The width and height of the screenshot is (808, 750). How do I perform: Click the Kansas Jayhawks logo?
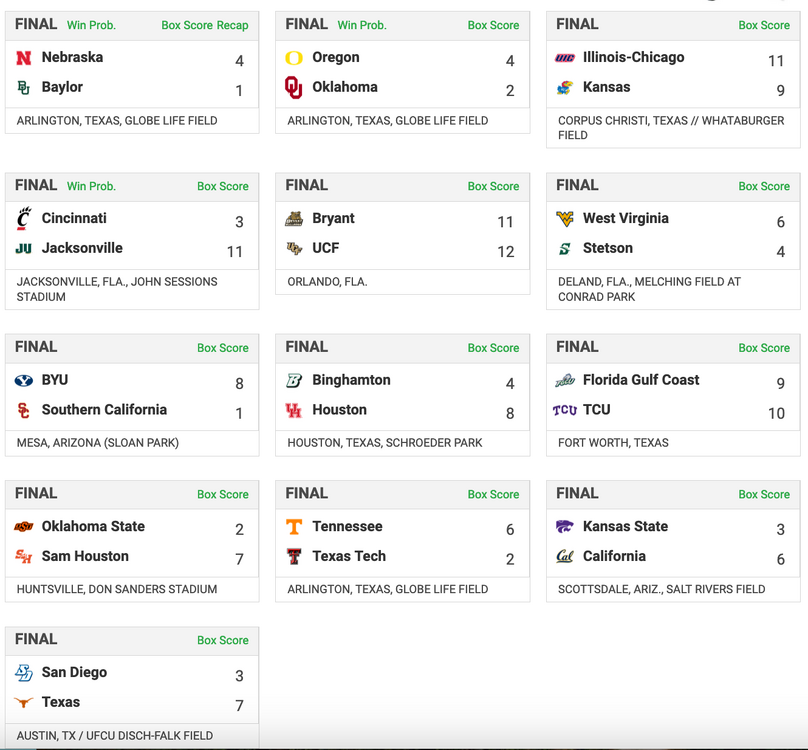coord(565,88)
